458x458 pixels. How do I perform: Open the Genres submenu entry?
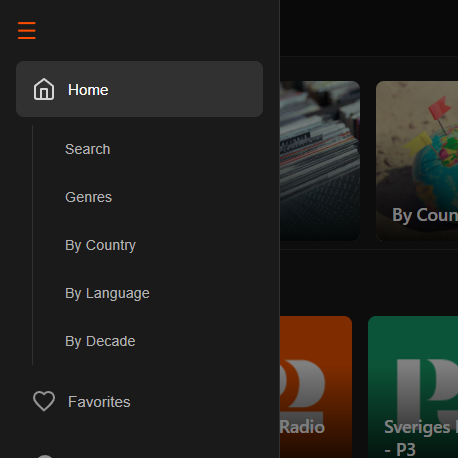coord(89,197)
